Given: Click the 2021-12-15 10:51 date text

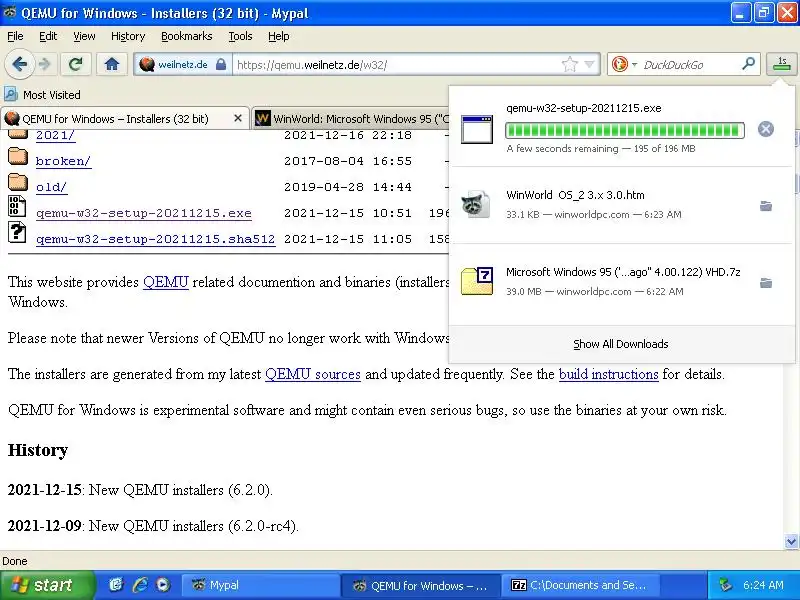Looking at the screenshot, I should pyautogui.click(x=347, y=213).
